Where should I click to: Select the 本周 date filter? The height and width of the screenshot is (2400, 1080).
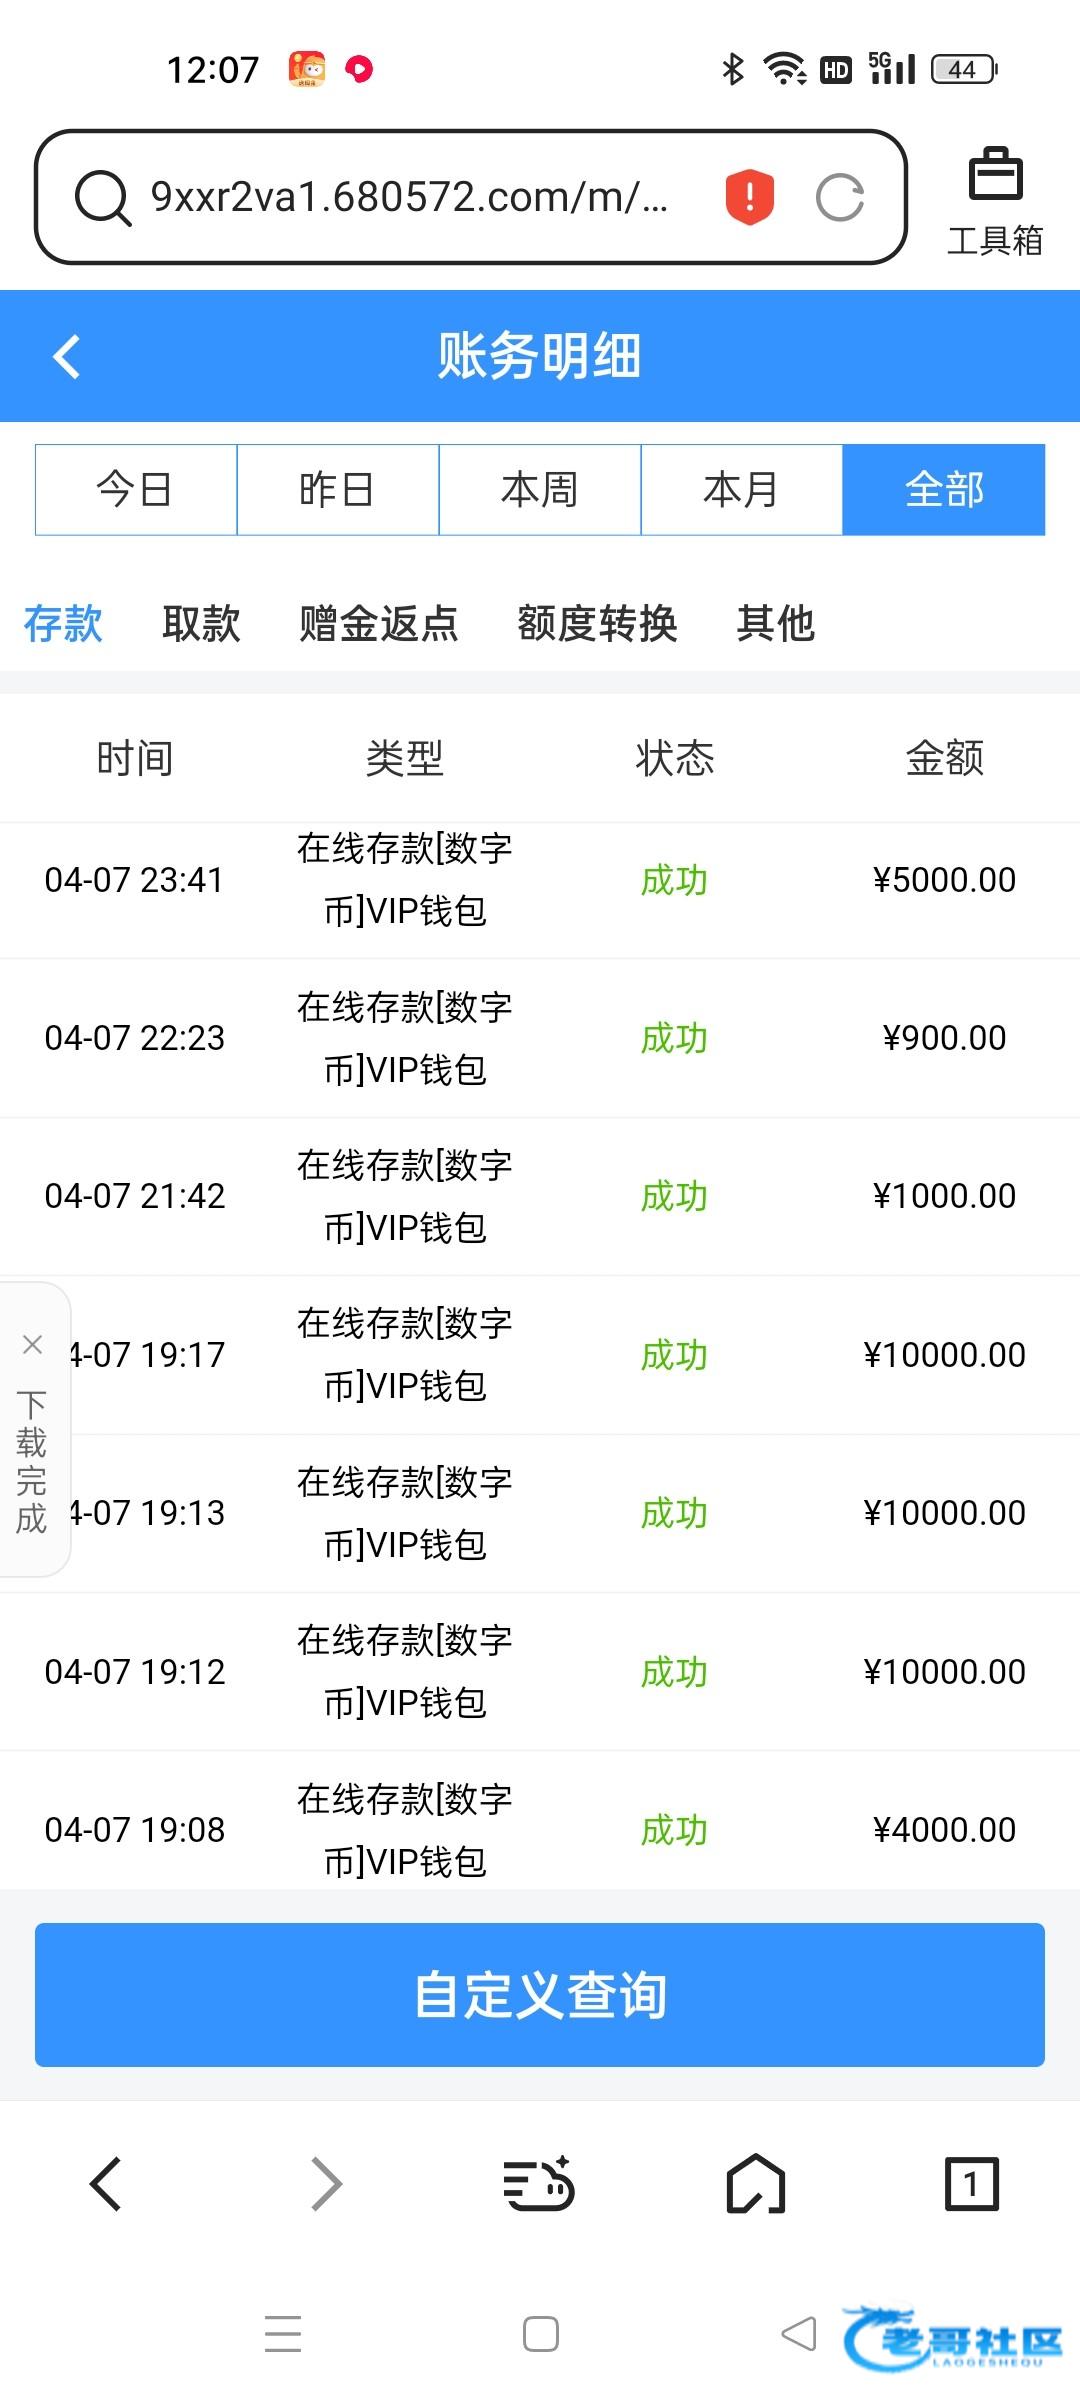540,490
